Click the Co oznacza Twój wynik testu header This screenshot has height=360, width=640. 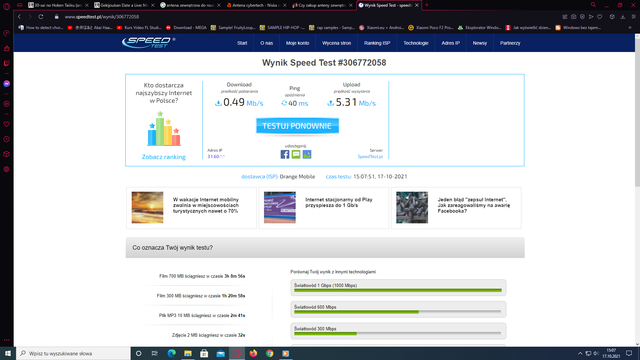(x=325, y=248)
